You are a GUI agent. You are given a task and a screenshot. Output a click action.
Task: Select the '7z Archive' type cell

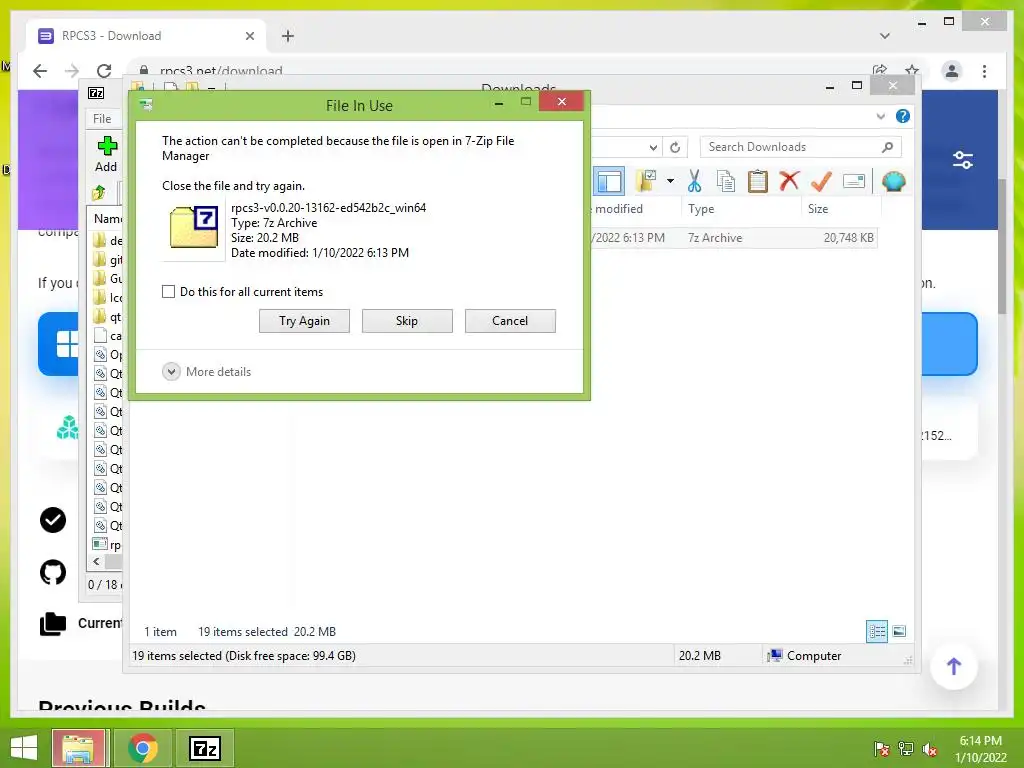(714, 238)
